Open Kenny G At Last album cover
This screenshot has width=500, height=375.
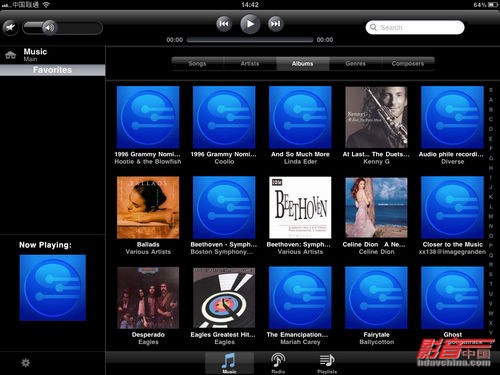[x=376, y=117]
